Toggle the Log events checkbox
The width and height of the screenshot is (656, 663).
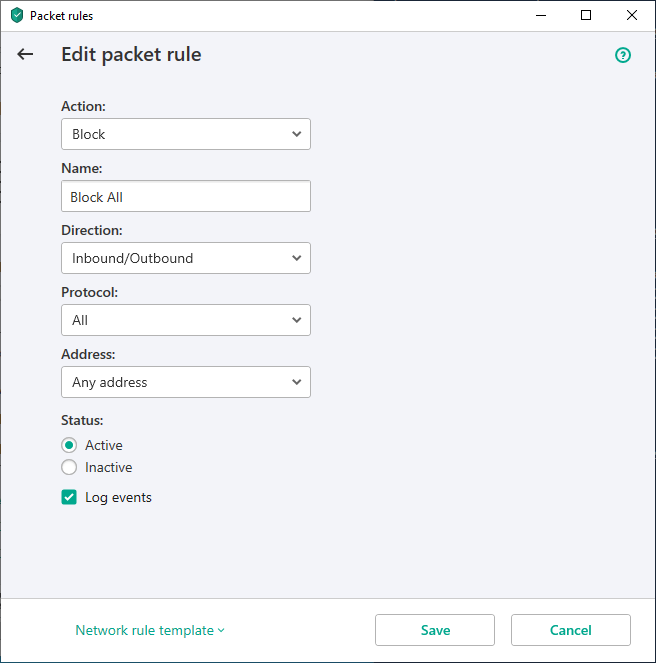[69, 497]
